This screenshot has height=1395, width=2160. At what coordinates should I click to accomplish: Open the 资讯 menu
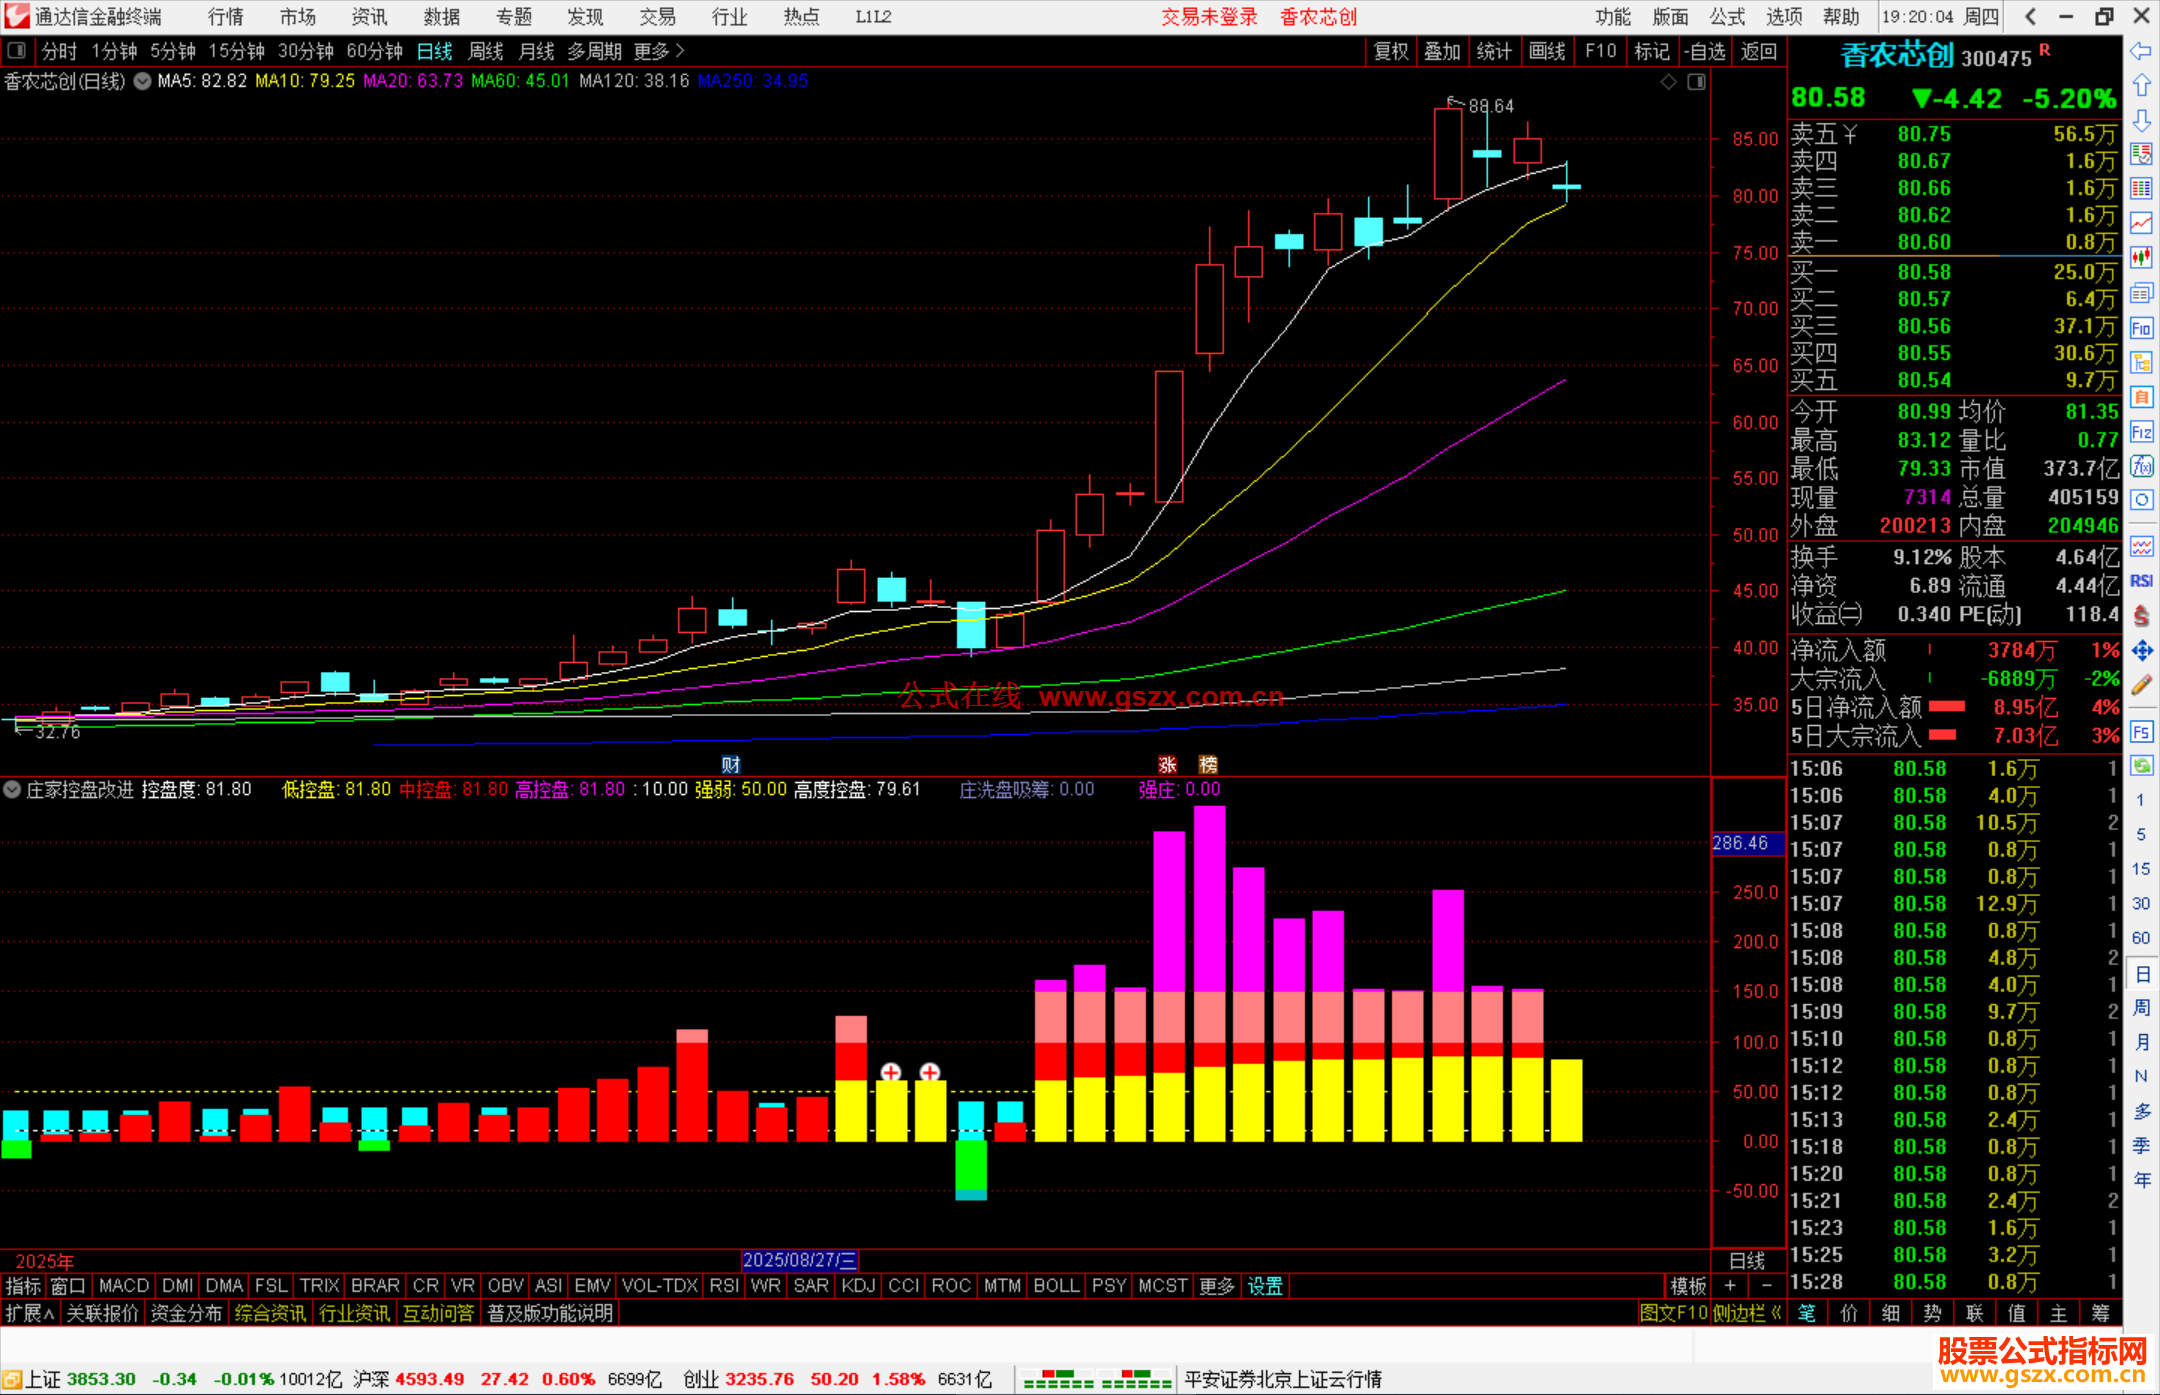pyautogui.click(x=370, y=16)
